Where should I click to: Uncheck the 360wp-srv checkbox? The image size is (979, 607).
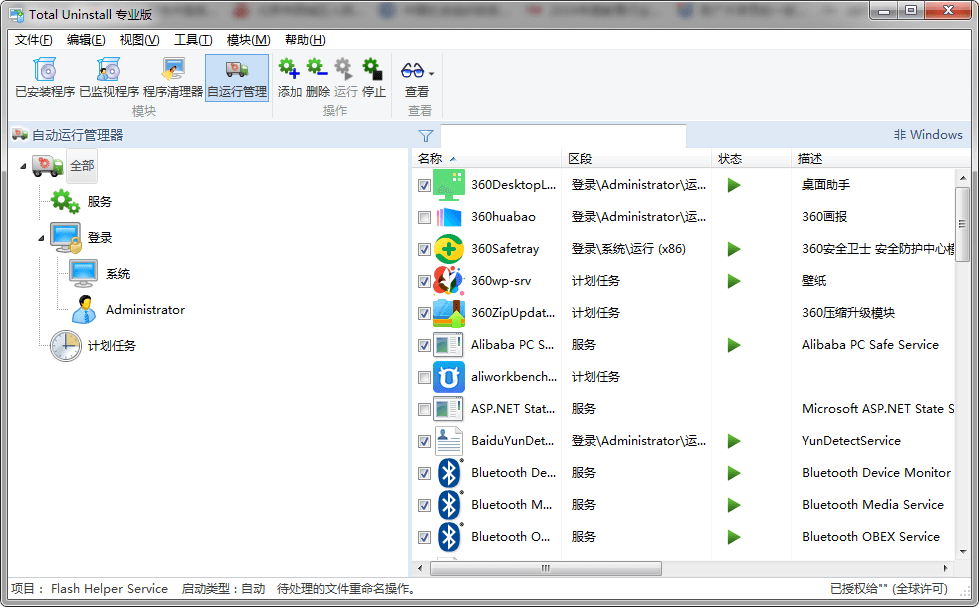point(425,281)
